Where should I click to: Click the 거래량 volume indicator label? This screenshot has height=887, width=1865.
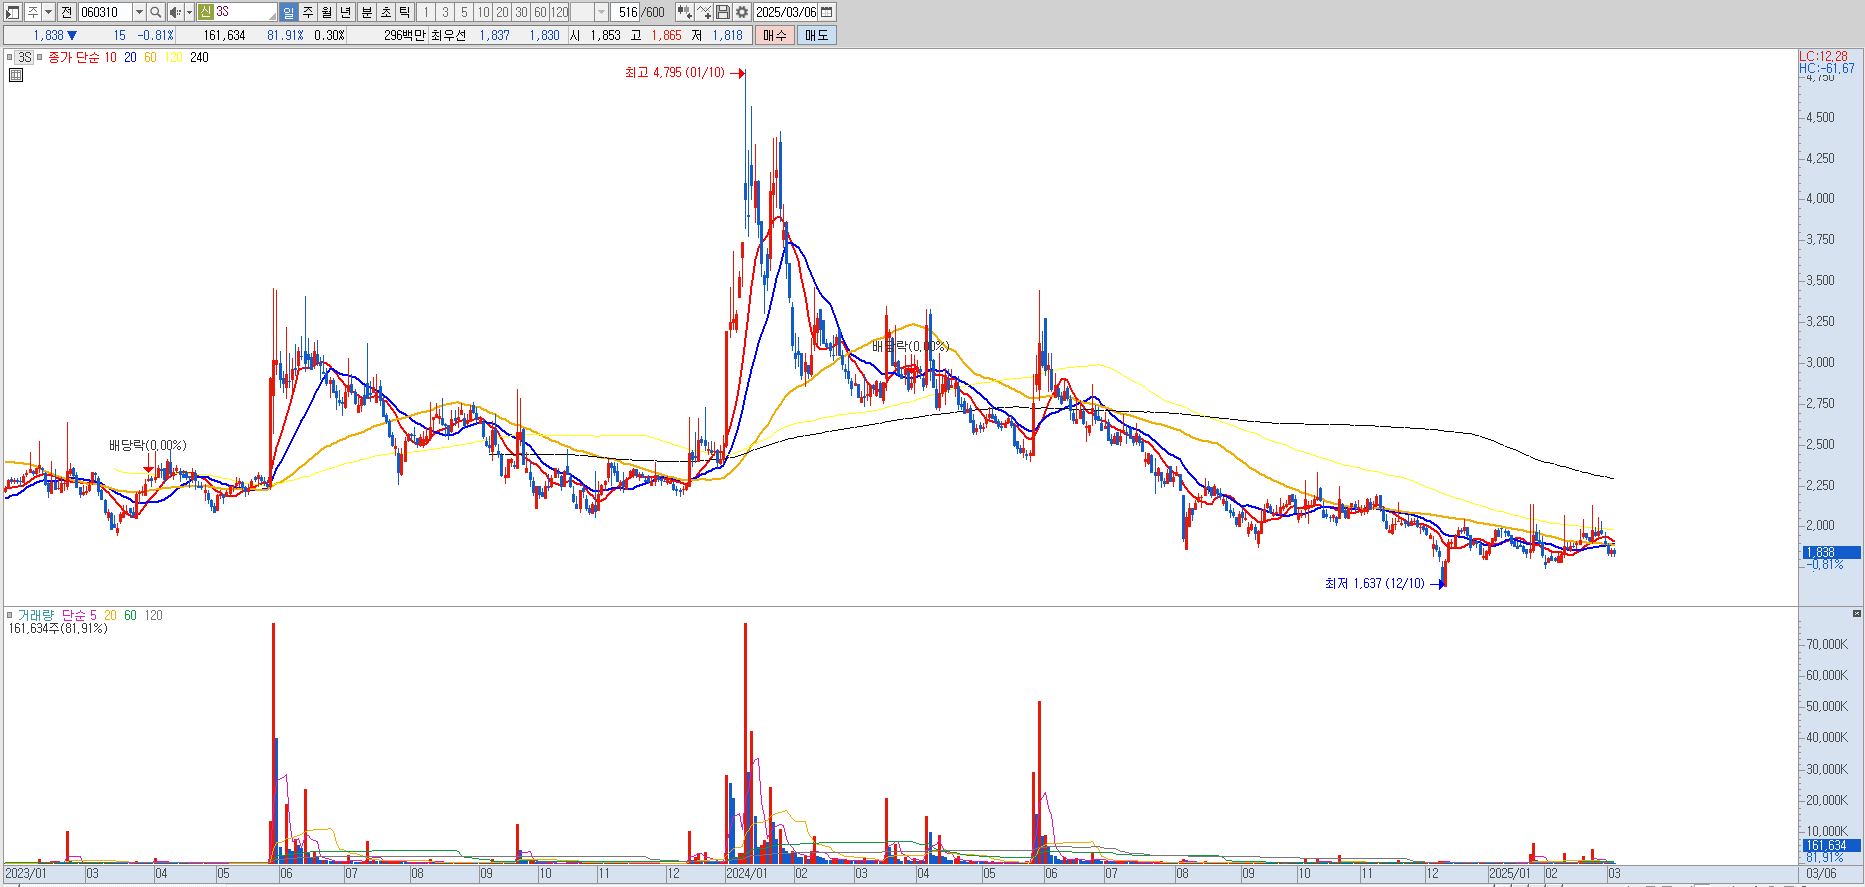point(36,615)
